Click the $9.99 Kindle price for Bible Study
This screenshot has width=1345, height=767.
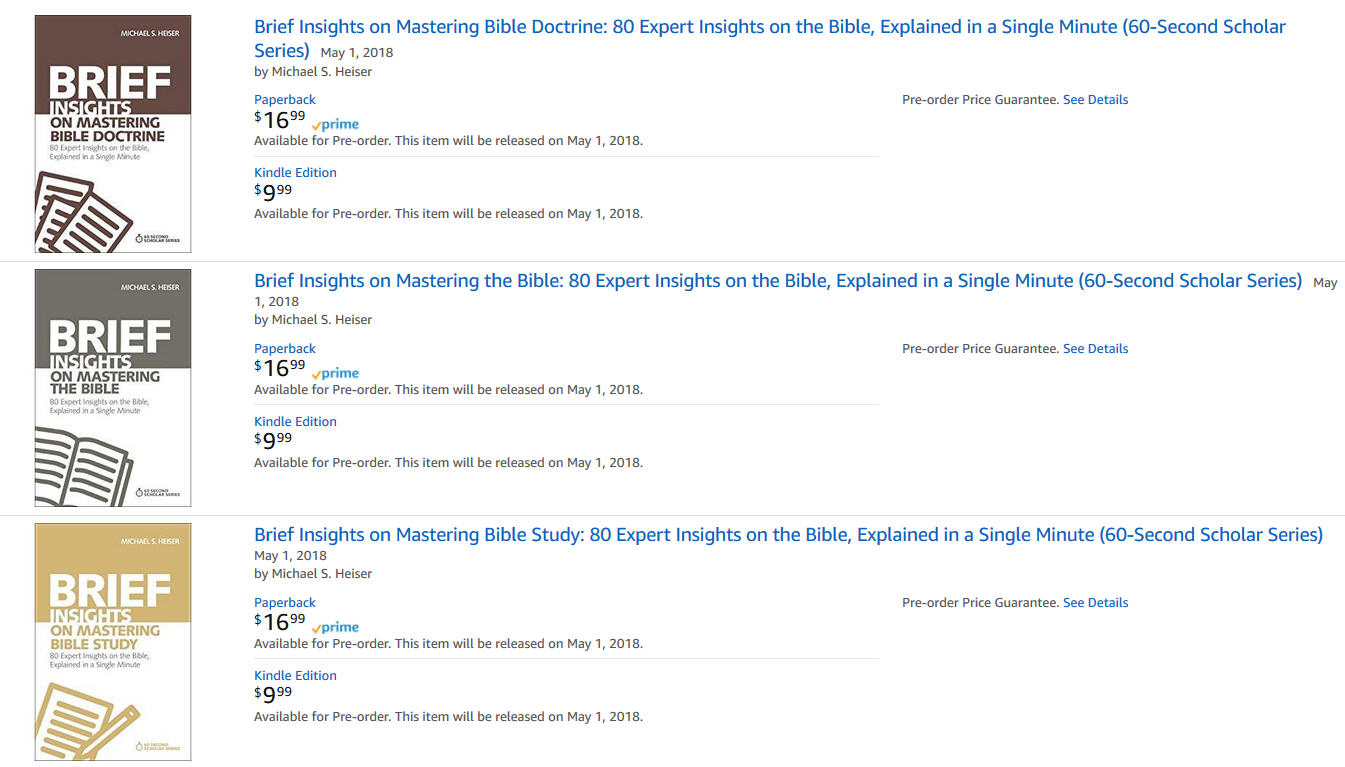pos(273,694)
